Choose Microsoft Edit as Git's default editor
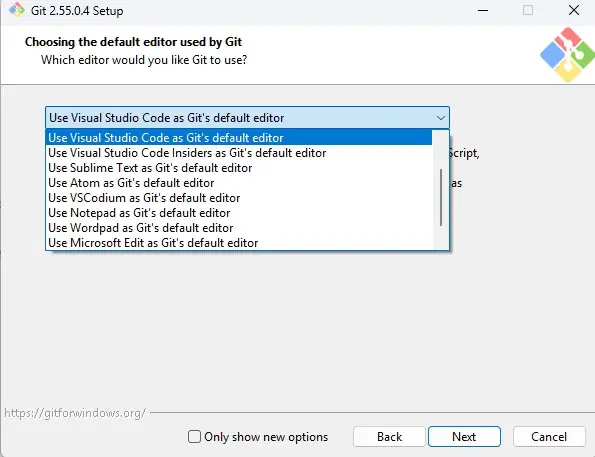 click(239, 243)
